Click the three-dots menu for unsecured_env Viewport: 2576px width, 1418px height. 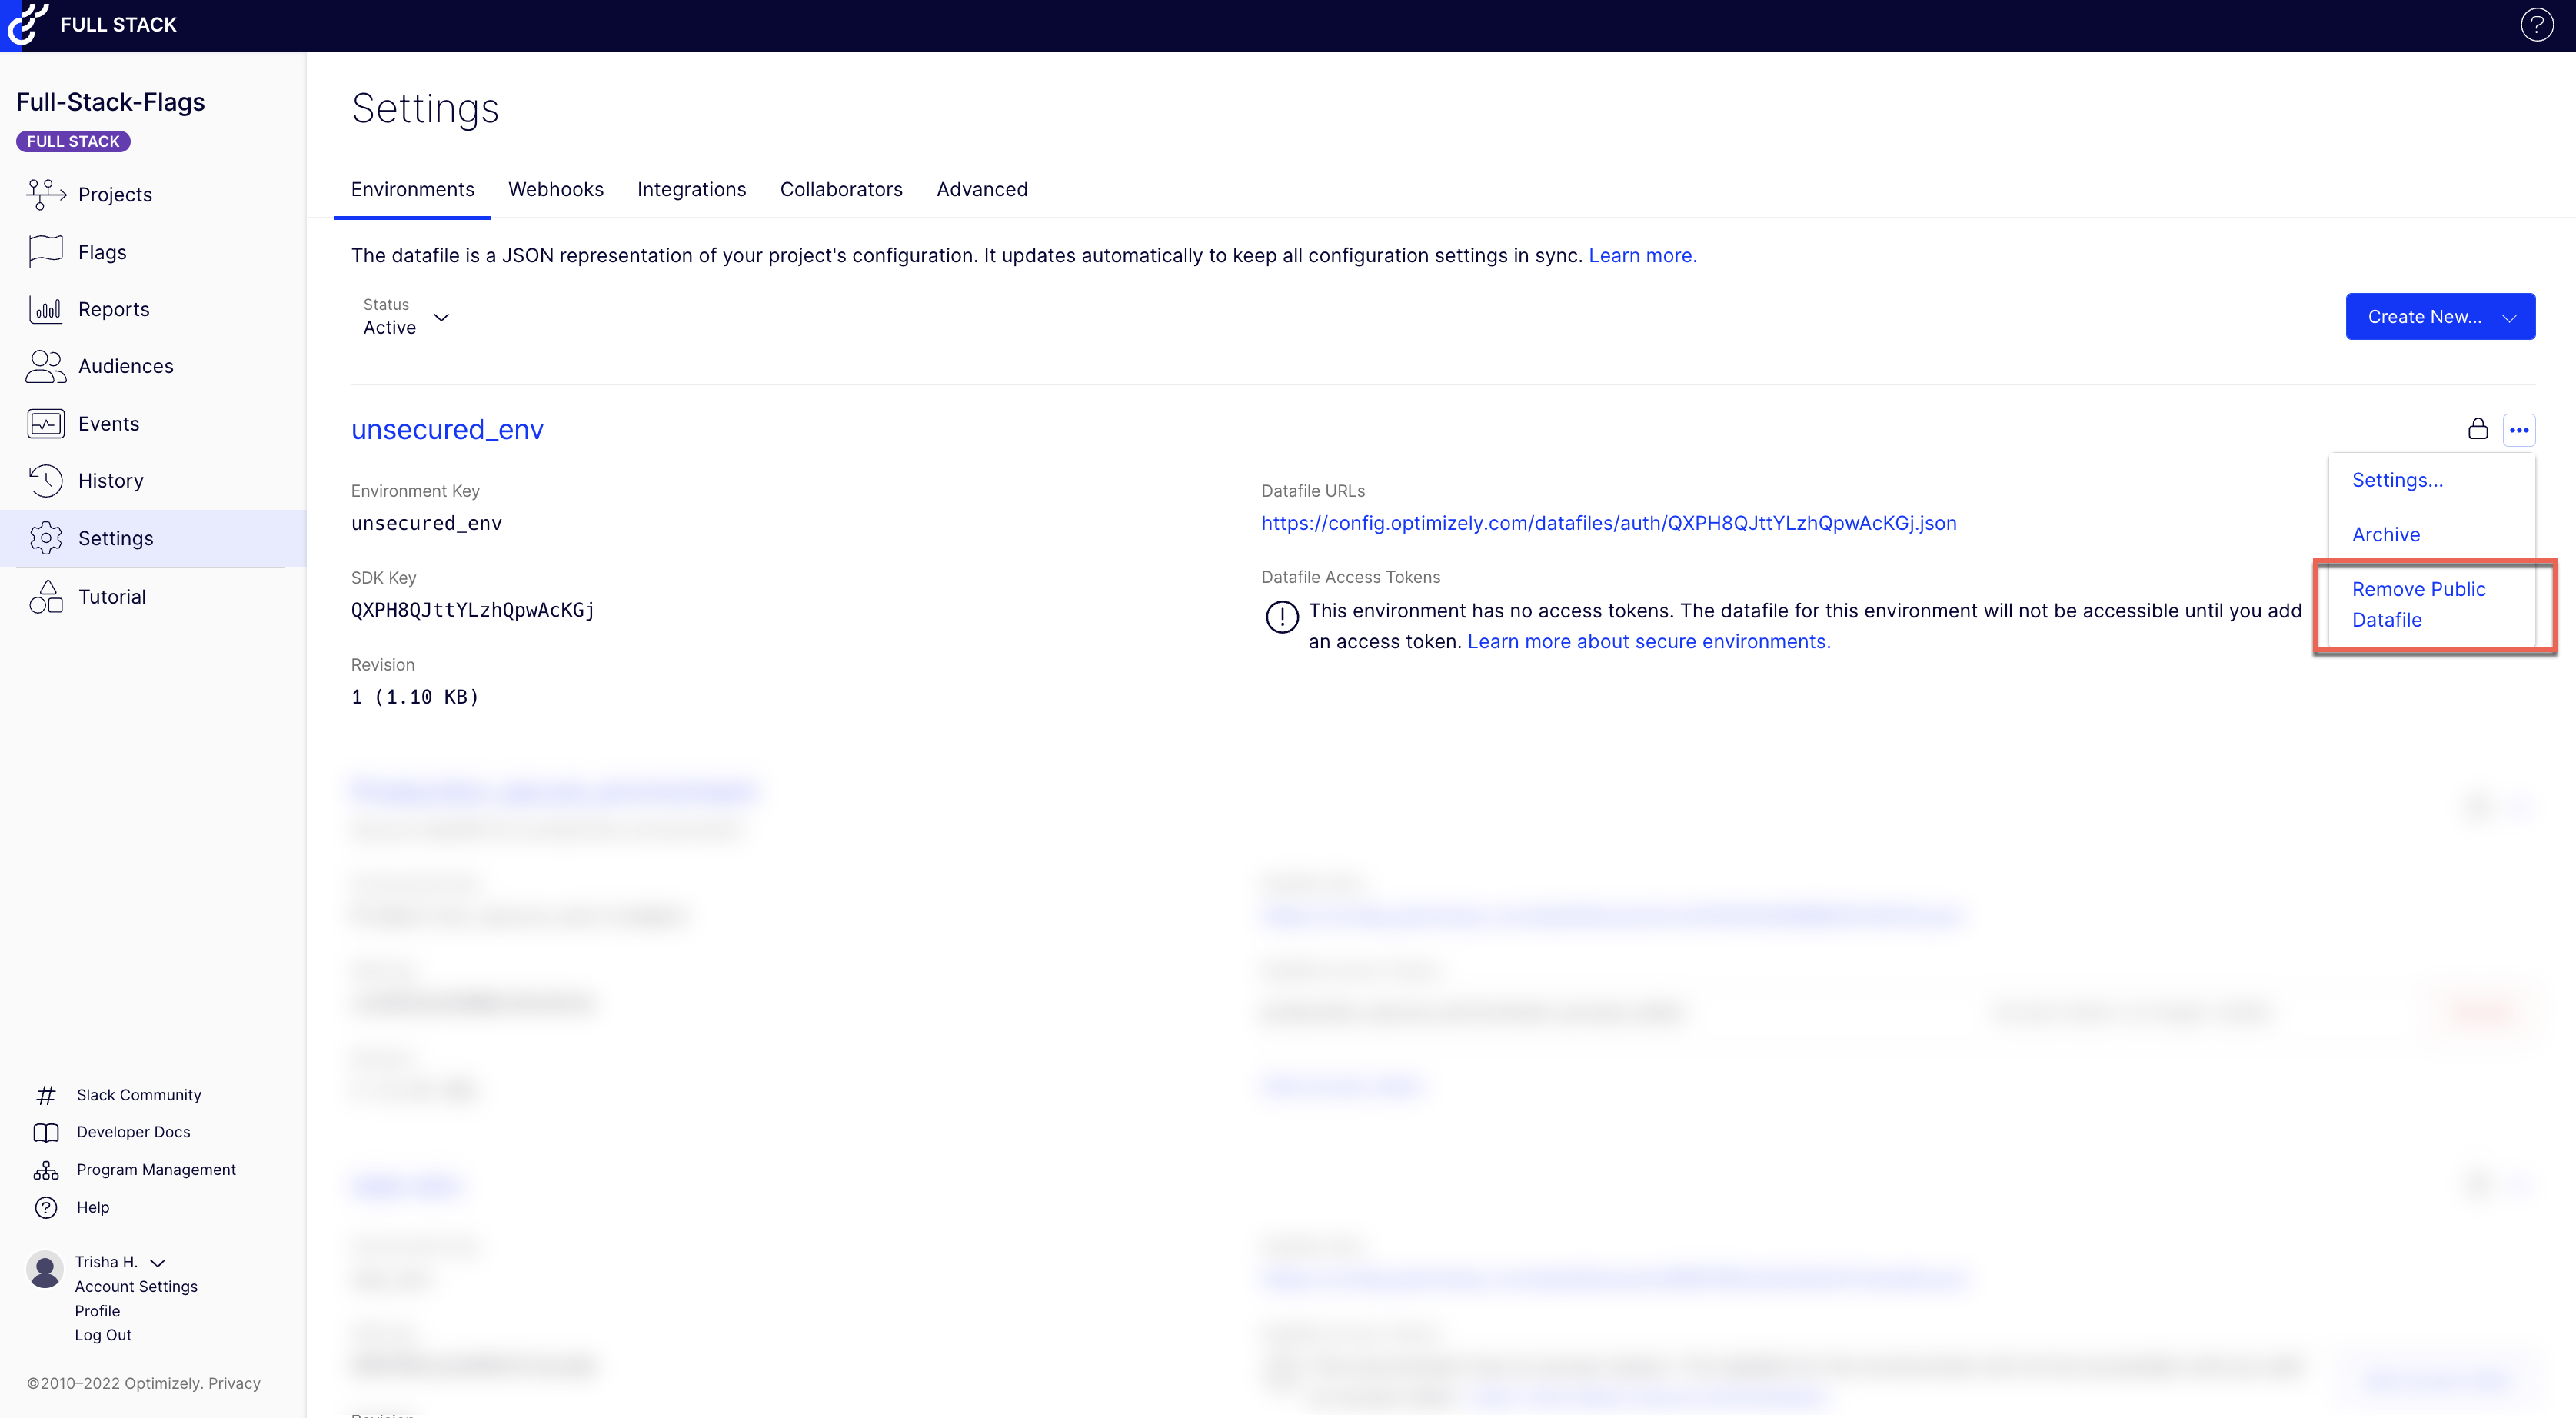click(2518, 430)
